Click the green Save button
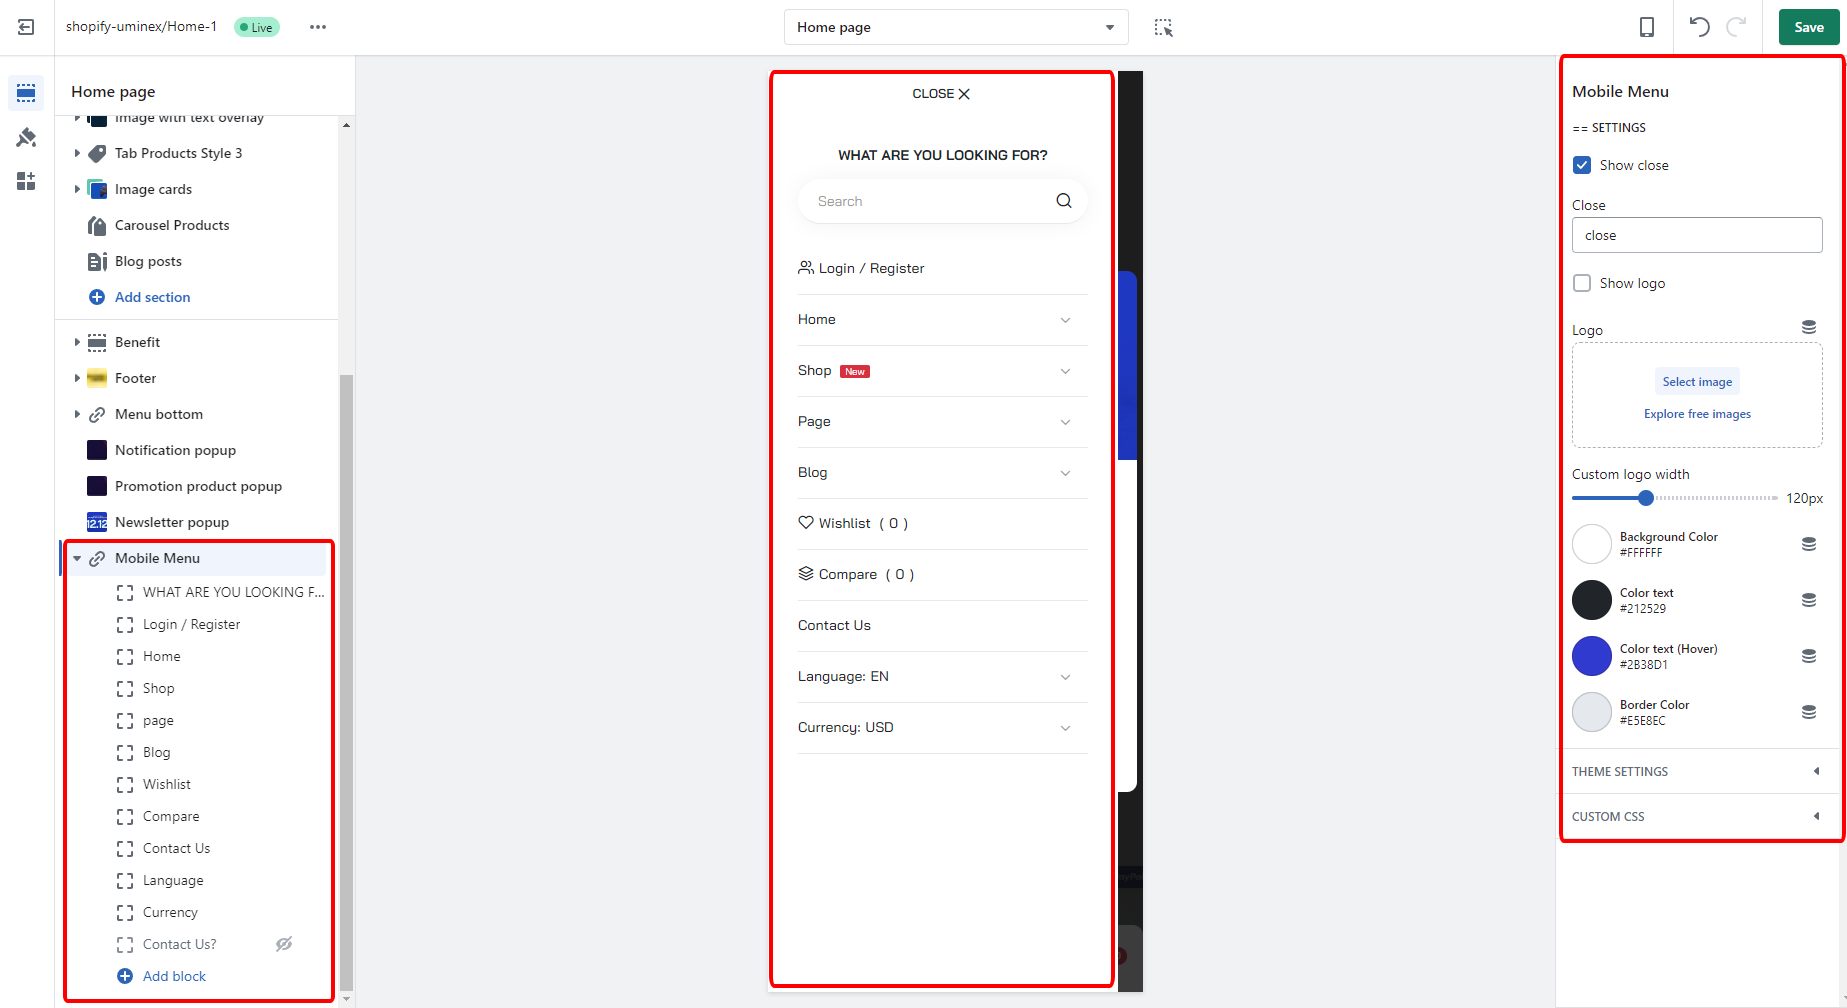 [x=1808, y=27]
